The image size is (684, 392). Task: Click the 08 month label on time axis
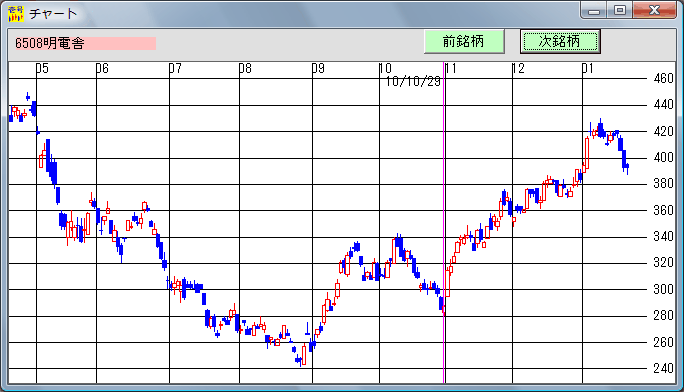click(x=245, y=68)
